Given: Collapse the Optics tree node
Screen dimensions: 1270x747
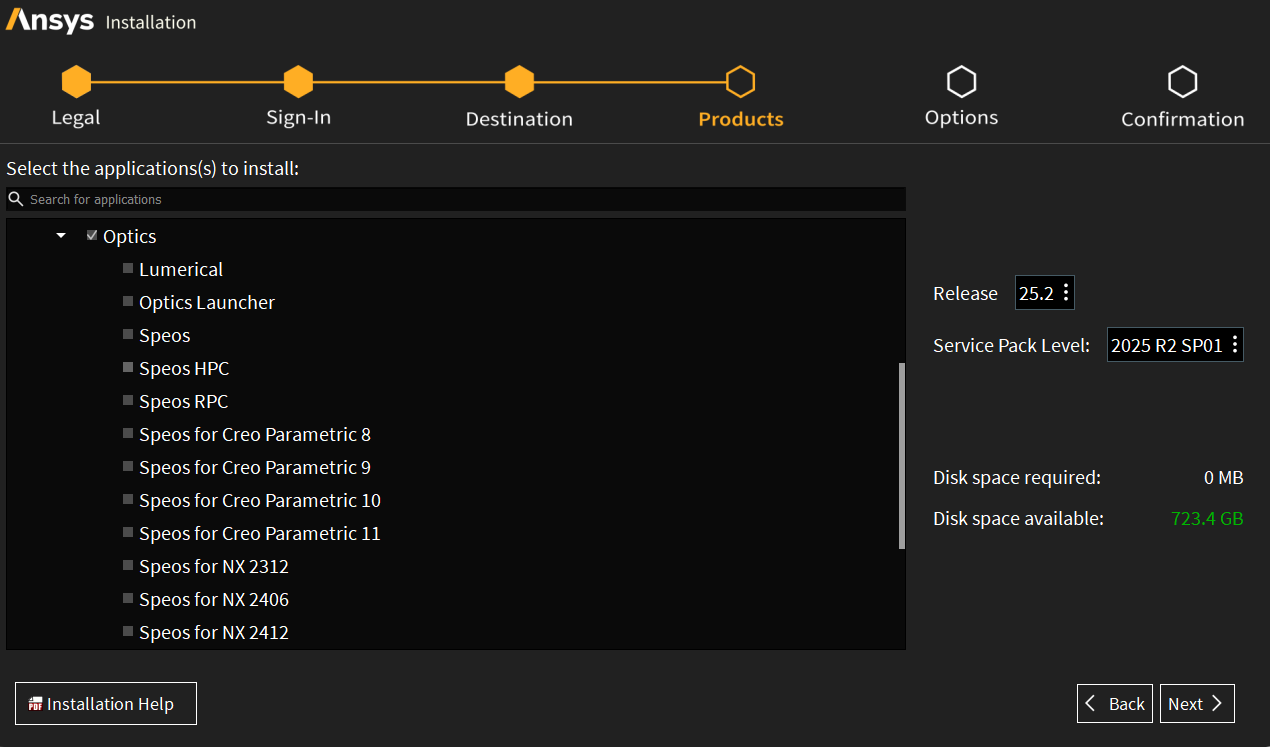Looking at the screenshot, I should tap(61, 236).
